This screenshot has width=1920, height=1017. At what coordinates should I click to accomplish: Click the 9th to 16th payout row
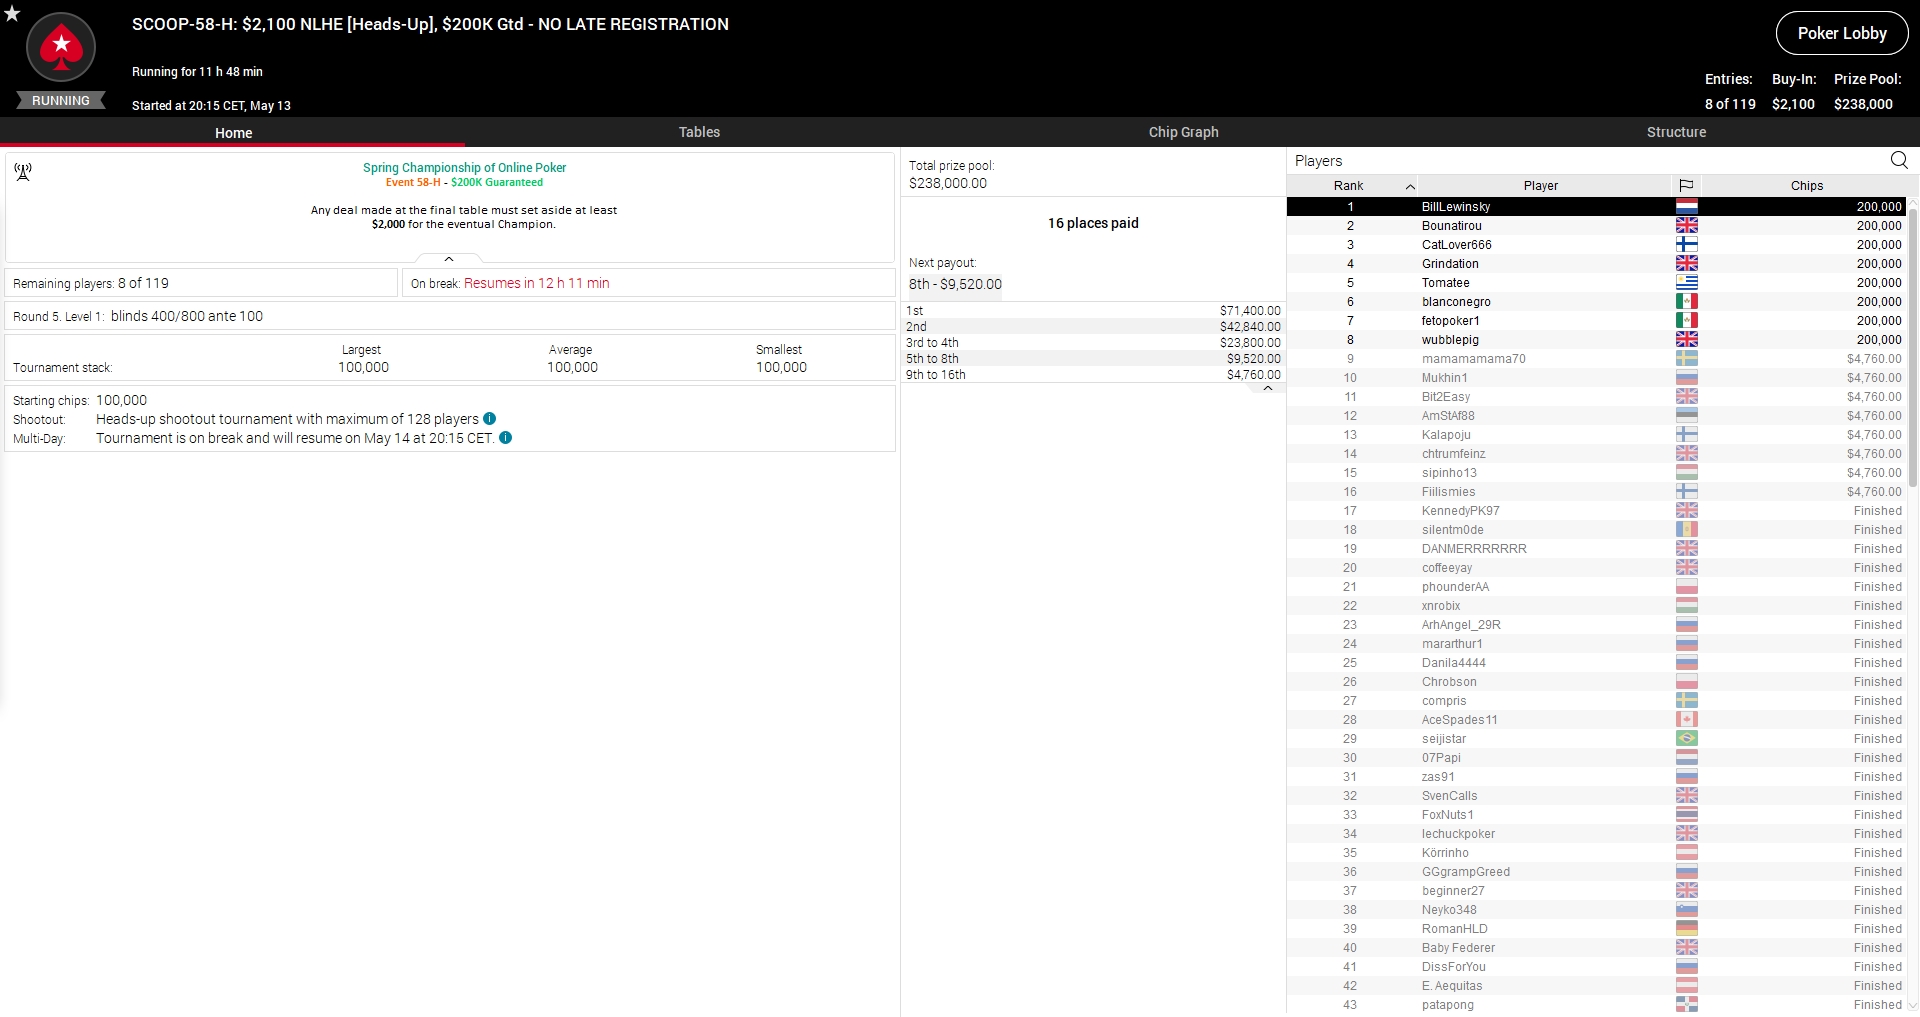point(1093,375)
